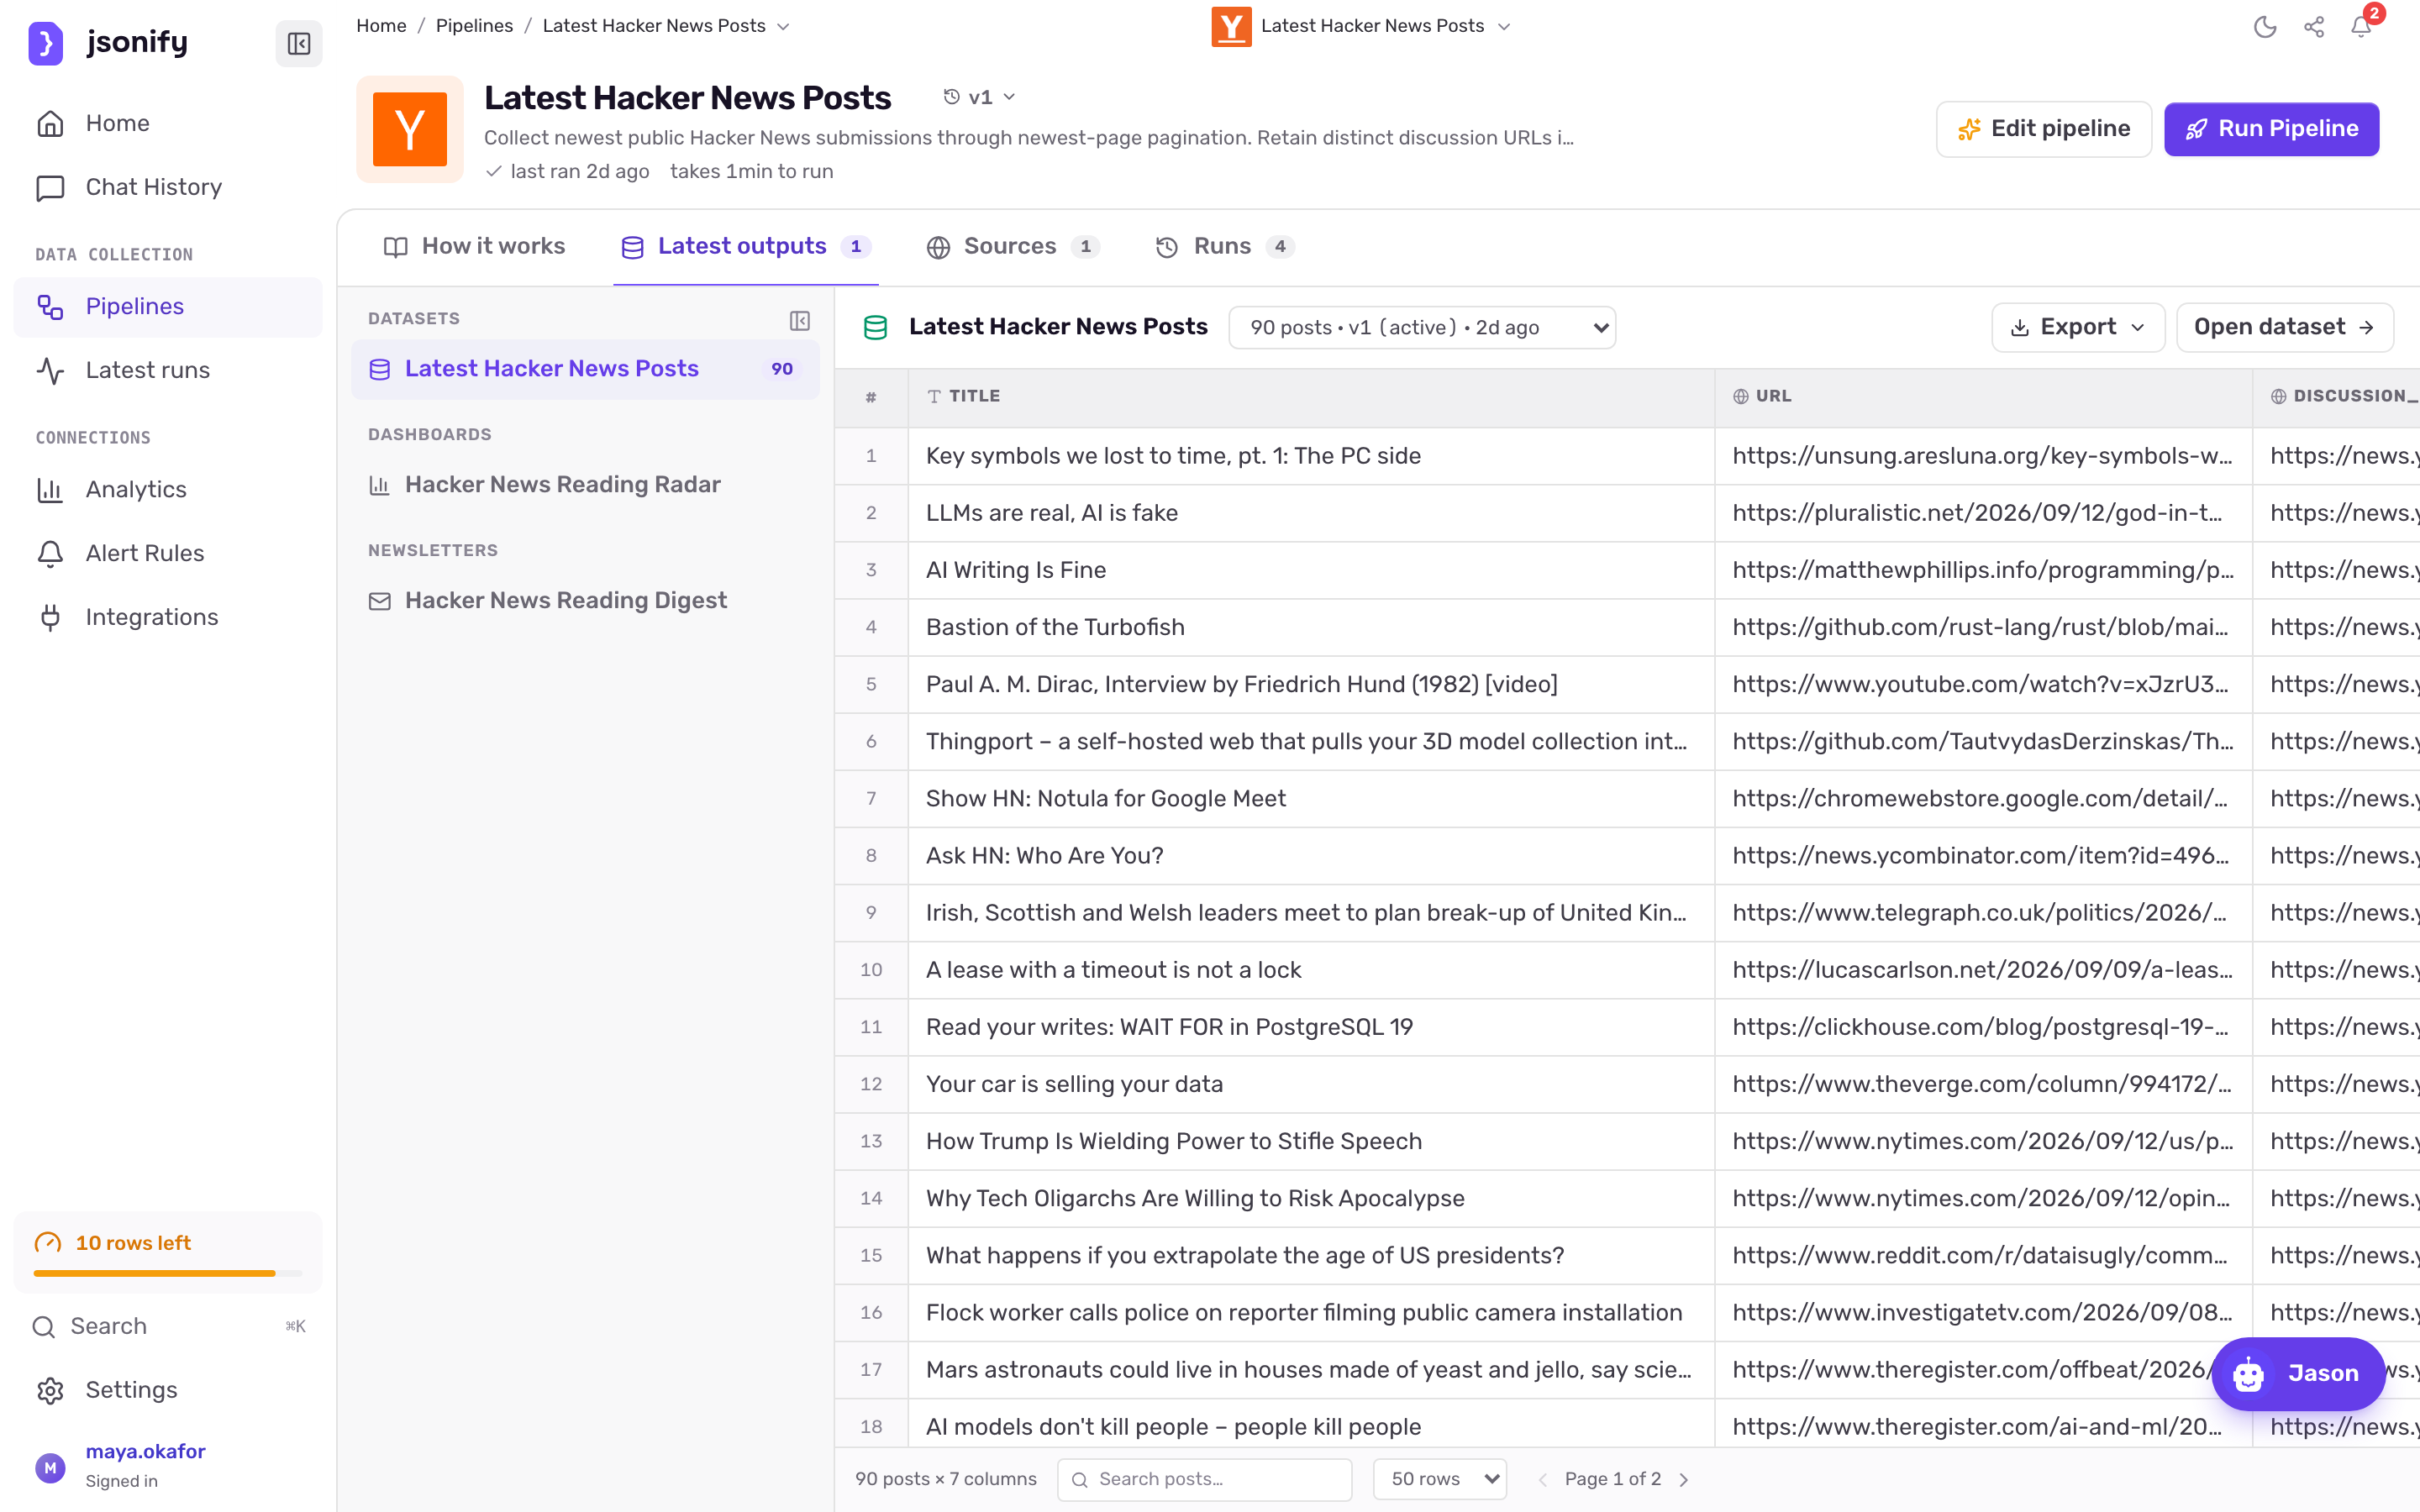Viewport: 2420px width, 1512px height.
Task: Switch to the Latest outputs tab
Action: [746, 246]
